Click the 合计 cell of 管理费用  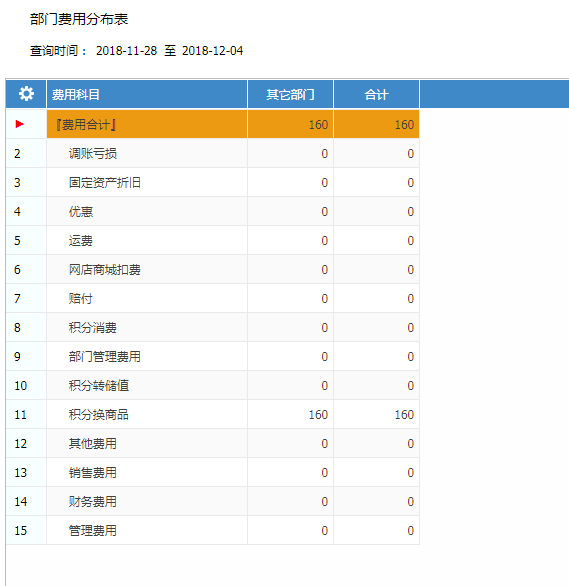[x=376, y=530]
